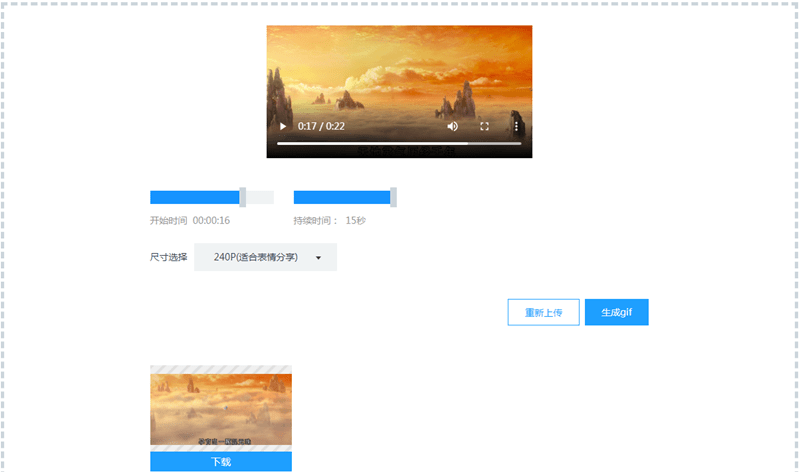Open the generated GIF thumbnail preview
800x472 pixels.
(221, 408)
